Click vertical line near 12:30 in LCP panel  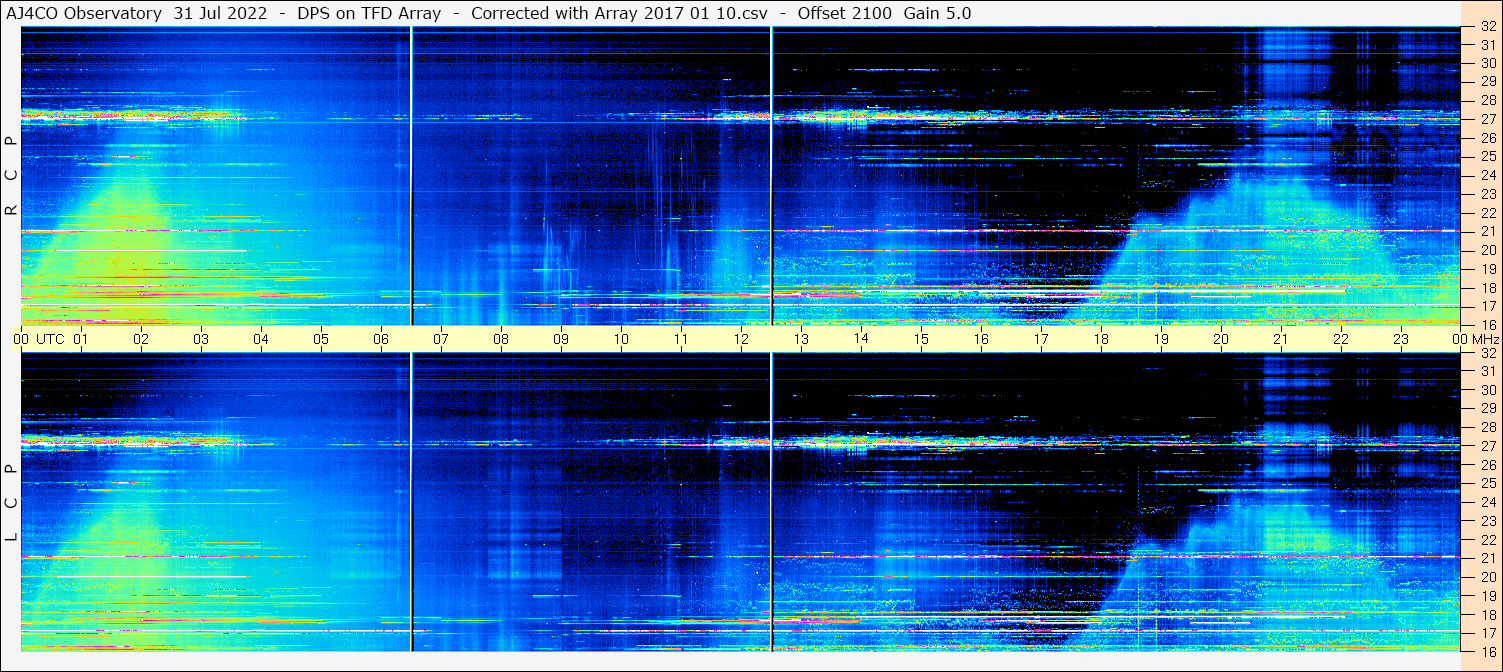pos(772,500)
